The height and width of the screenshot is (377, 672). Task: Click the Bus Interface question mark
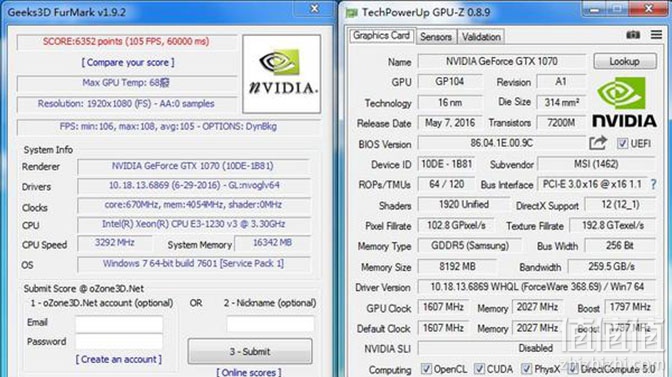pos(653,185)
